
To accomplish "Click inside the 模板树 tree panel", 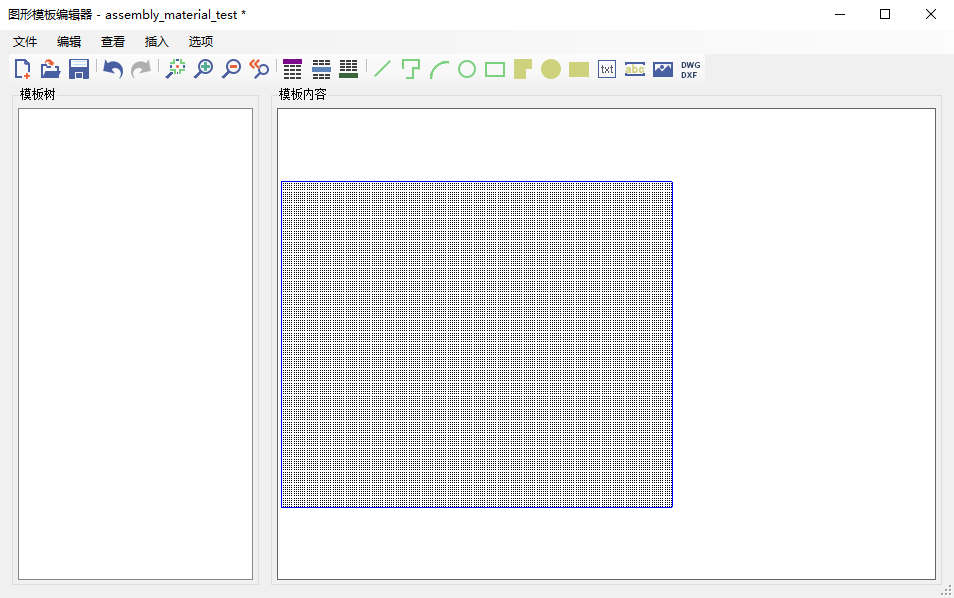I will (135, 344).
